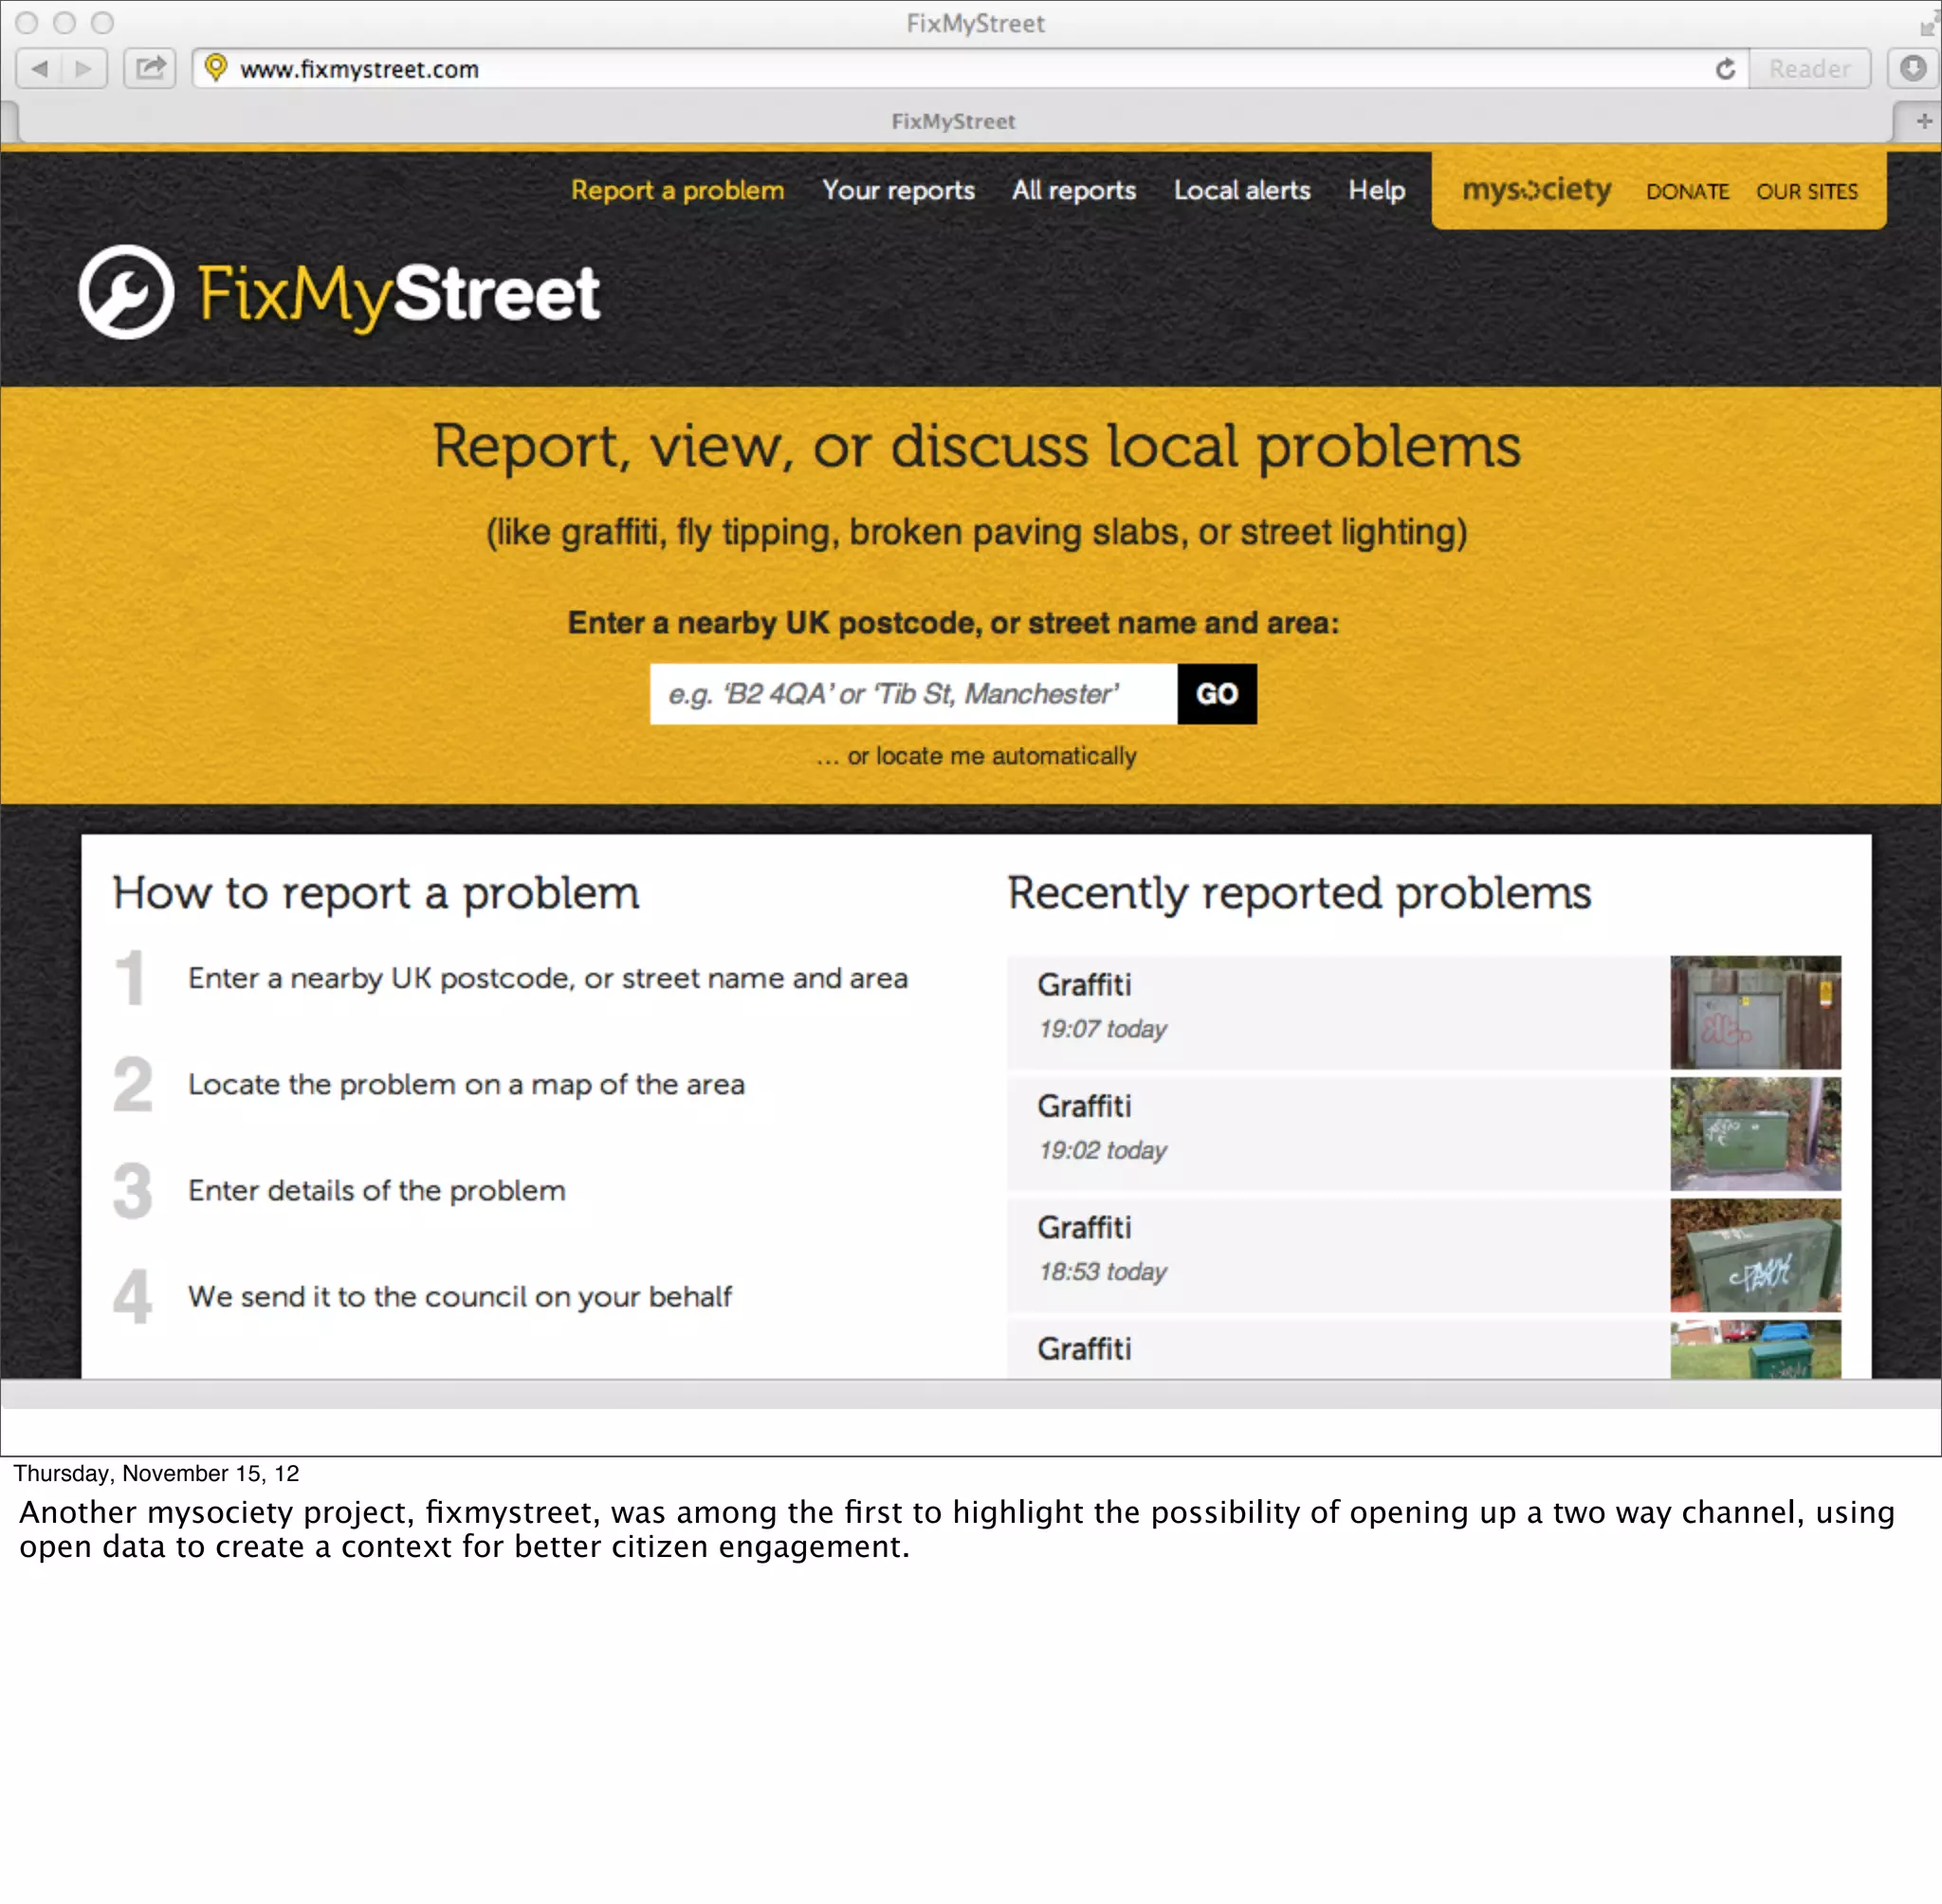
Task: Click the 'Report, view, or discuss local problems' headline
Action: click(976, 446)
